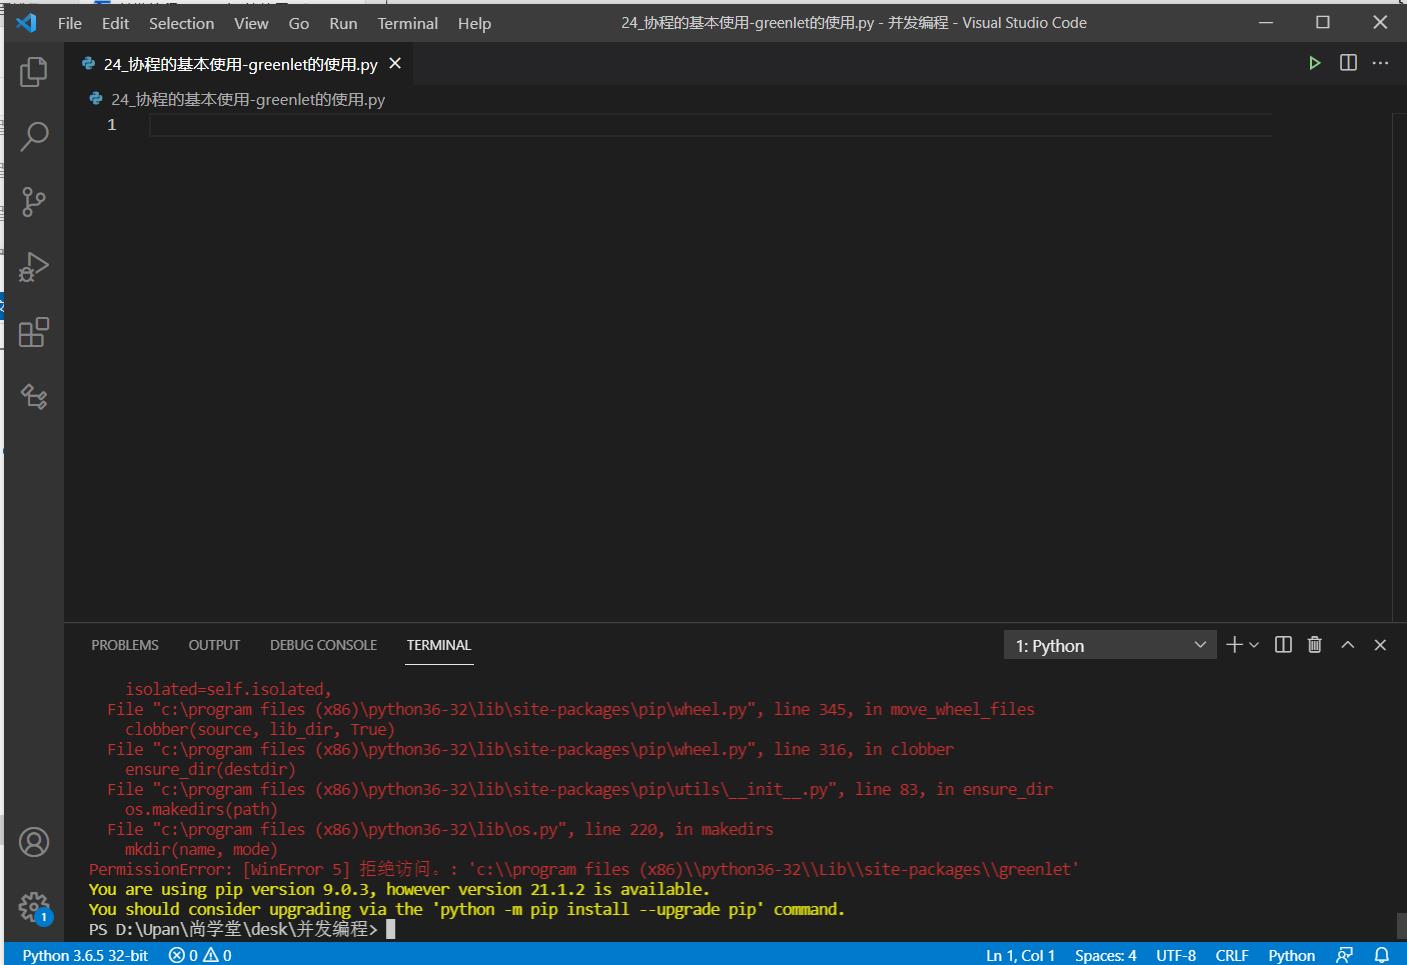The image size is (1407, 965).
Task: Open the Extensions view
Action: point(34,332)
